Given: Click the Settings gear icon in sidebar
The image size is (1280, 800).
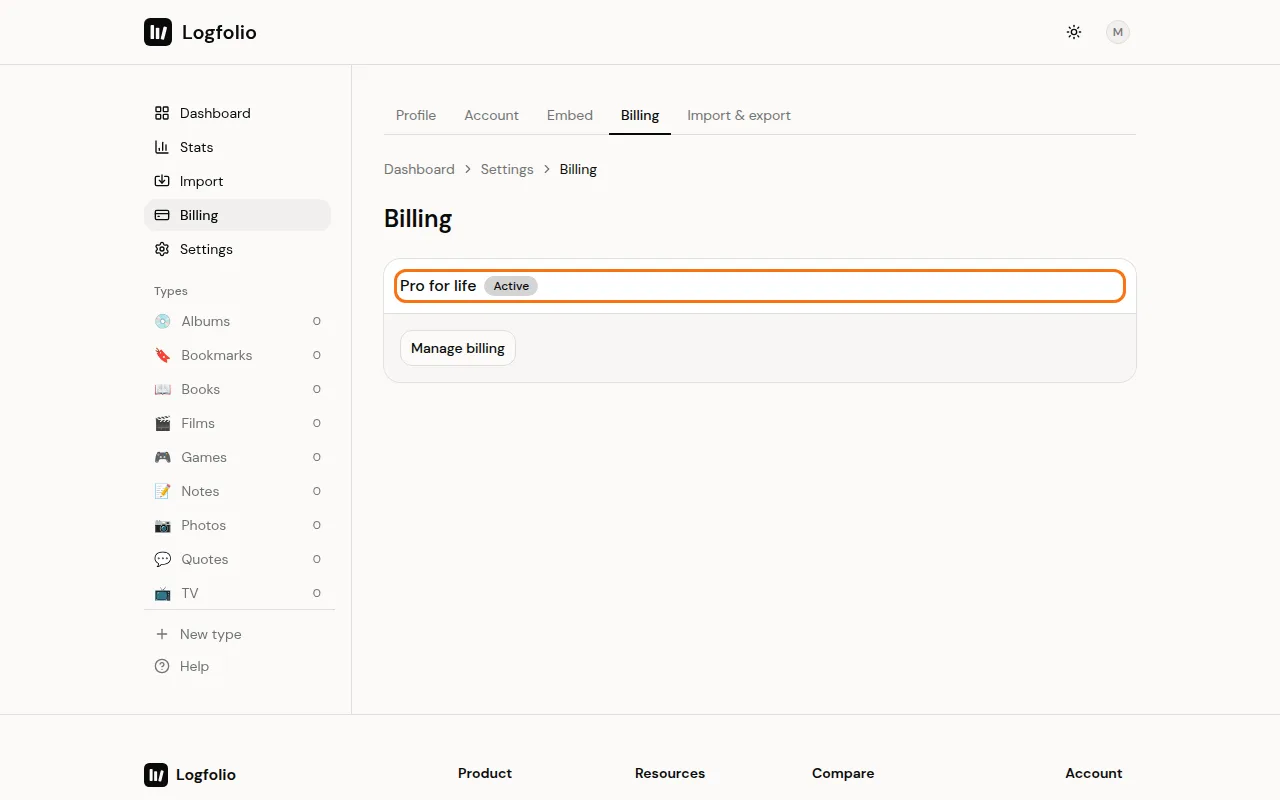Looking at the screenshot, I should (x=162, y=249).
